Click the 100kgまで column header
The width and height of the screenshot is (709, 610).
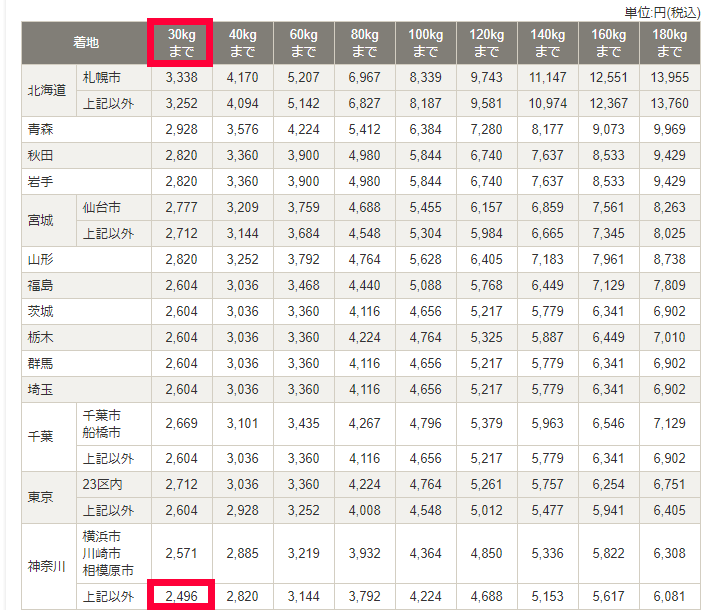coord(425,43)
